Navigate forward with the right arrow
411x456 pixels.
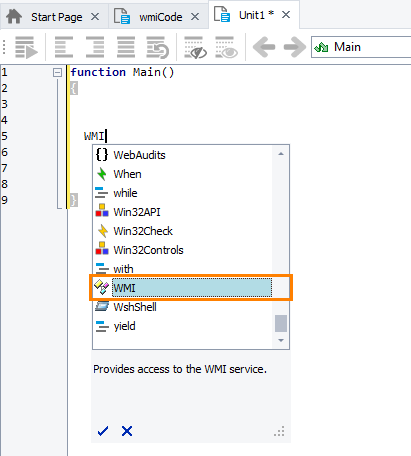click(x=295, y=47)
